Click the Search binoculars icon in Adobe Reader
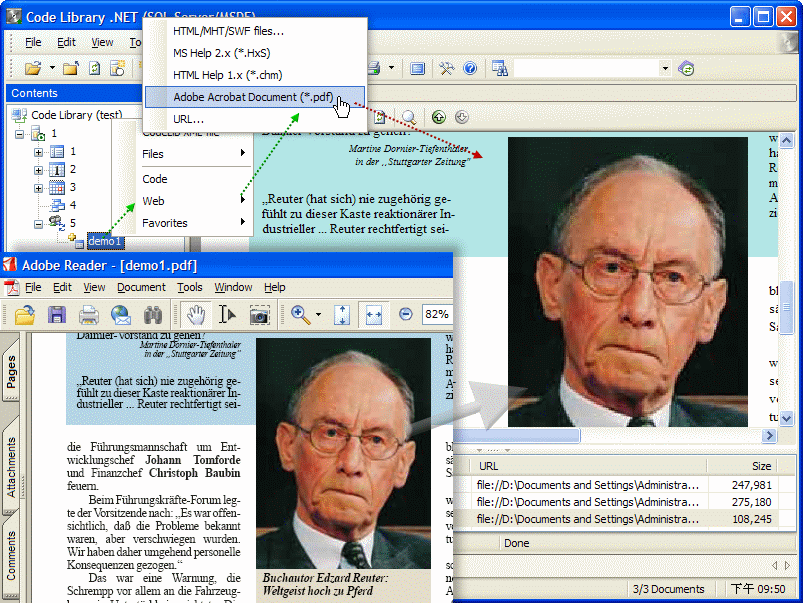The height and width of the screenshot is (603, 803). pos(153,315)
